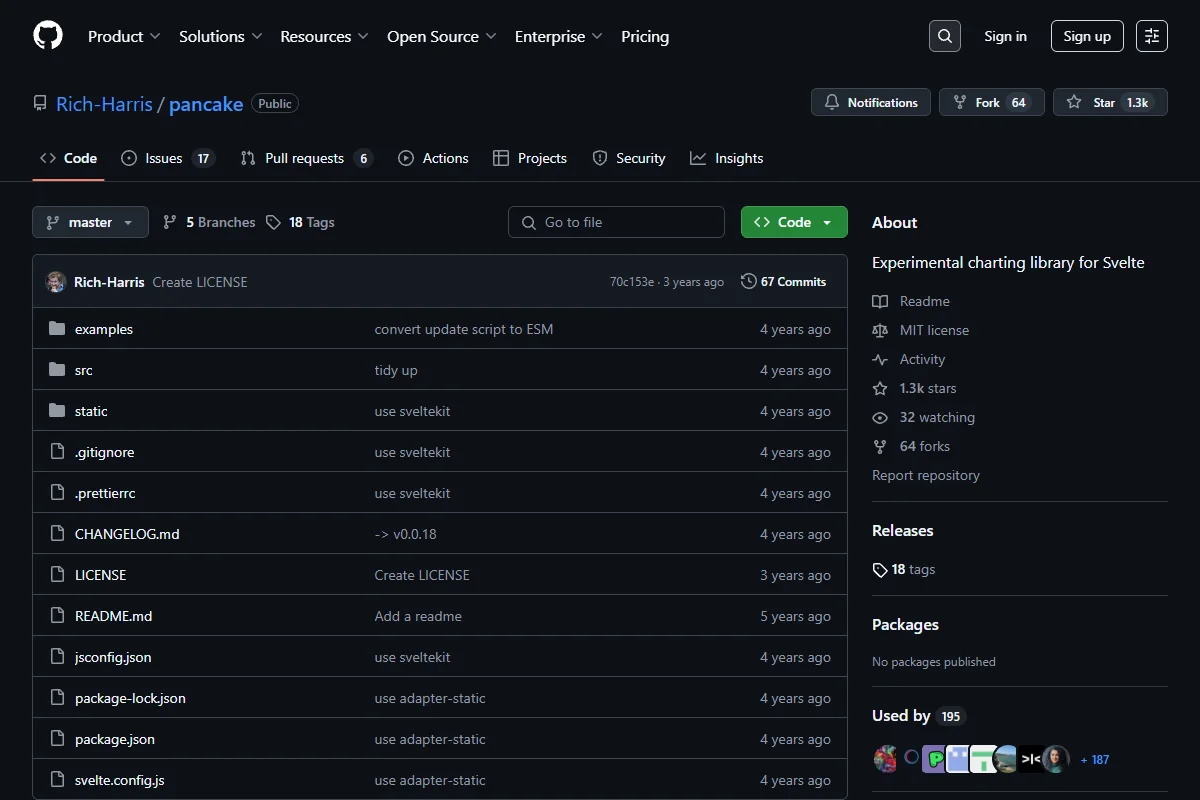Expand the master branch dropdown
1200x800 pixels.
(90, 222)
